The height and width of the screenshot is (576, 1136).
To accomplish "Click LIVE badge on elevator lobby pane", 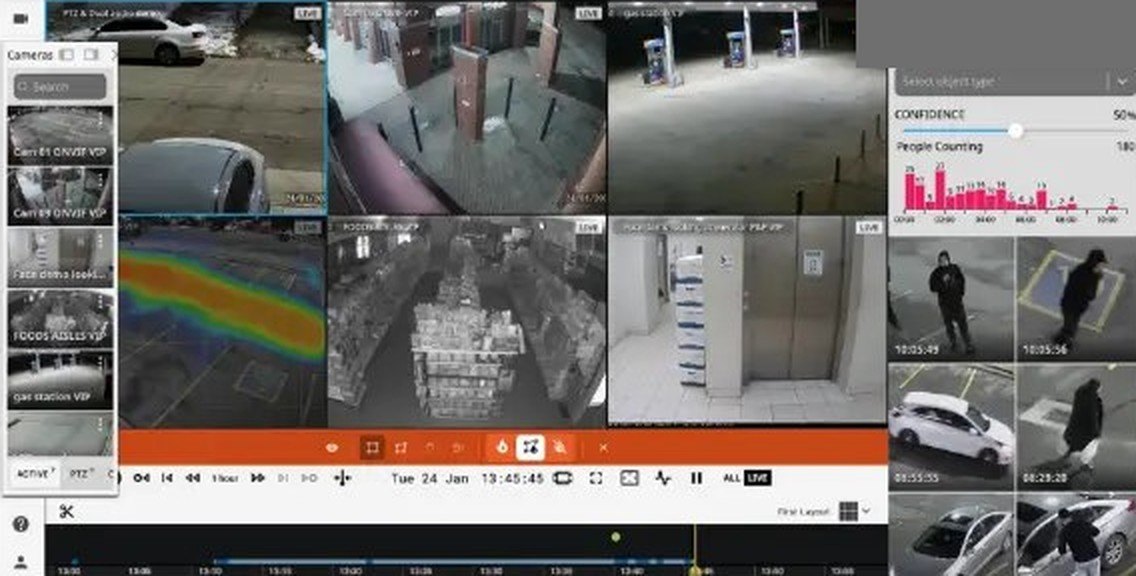I will [868, 228].
